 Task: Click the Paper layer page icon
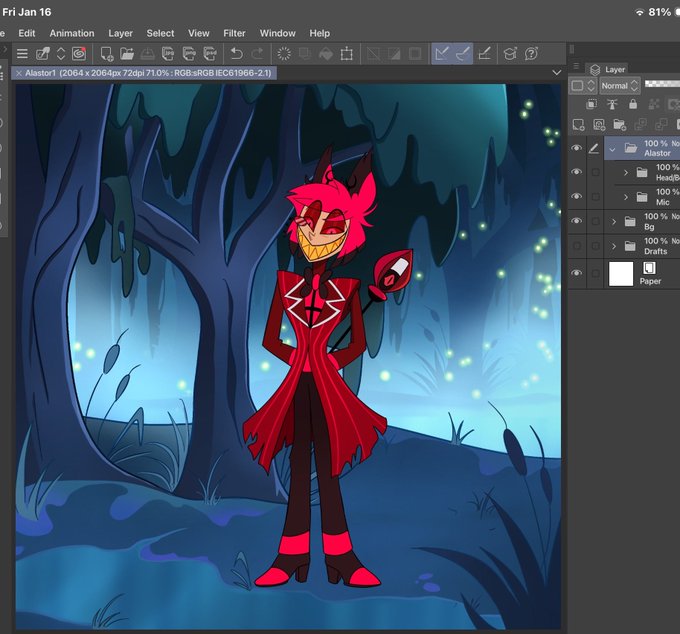point(649,268)
